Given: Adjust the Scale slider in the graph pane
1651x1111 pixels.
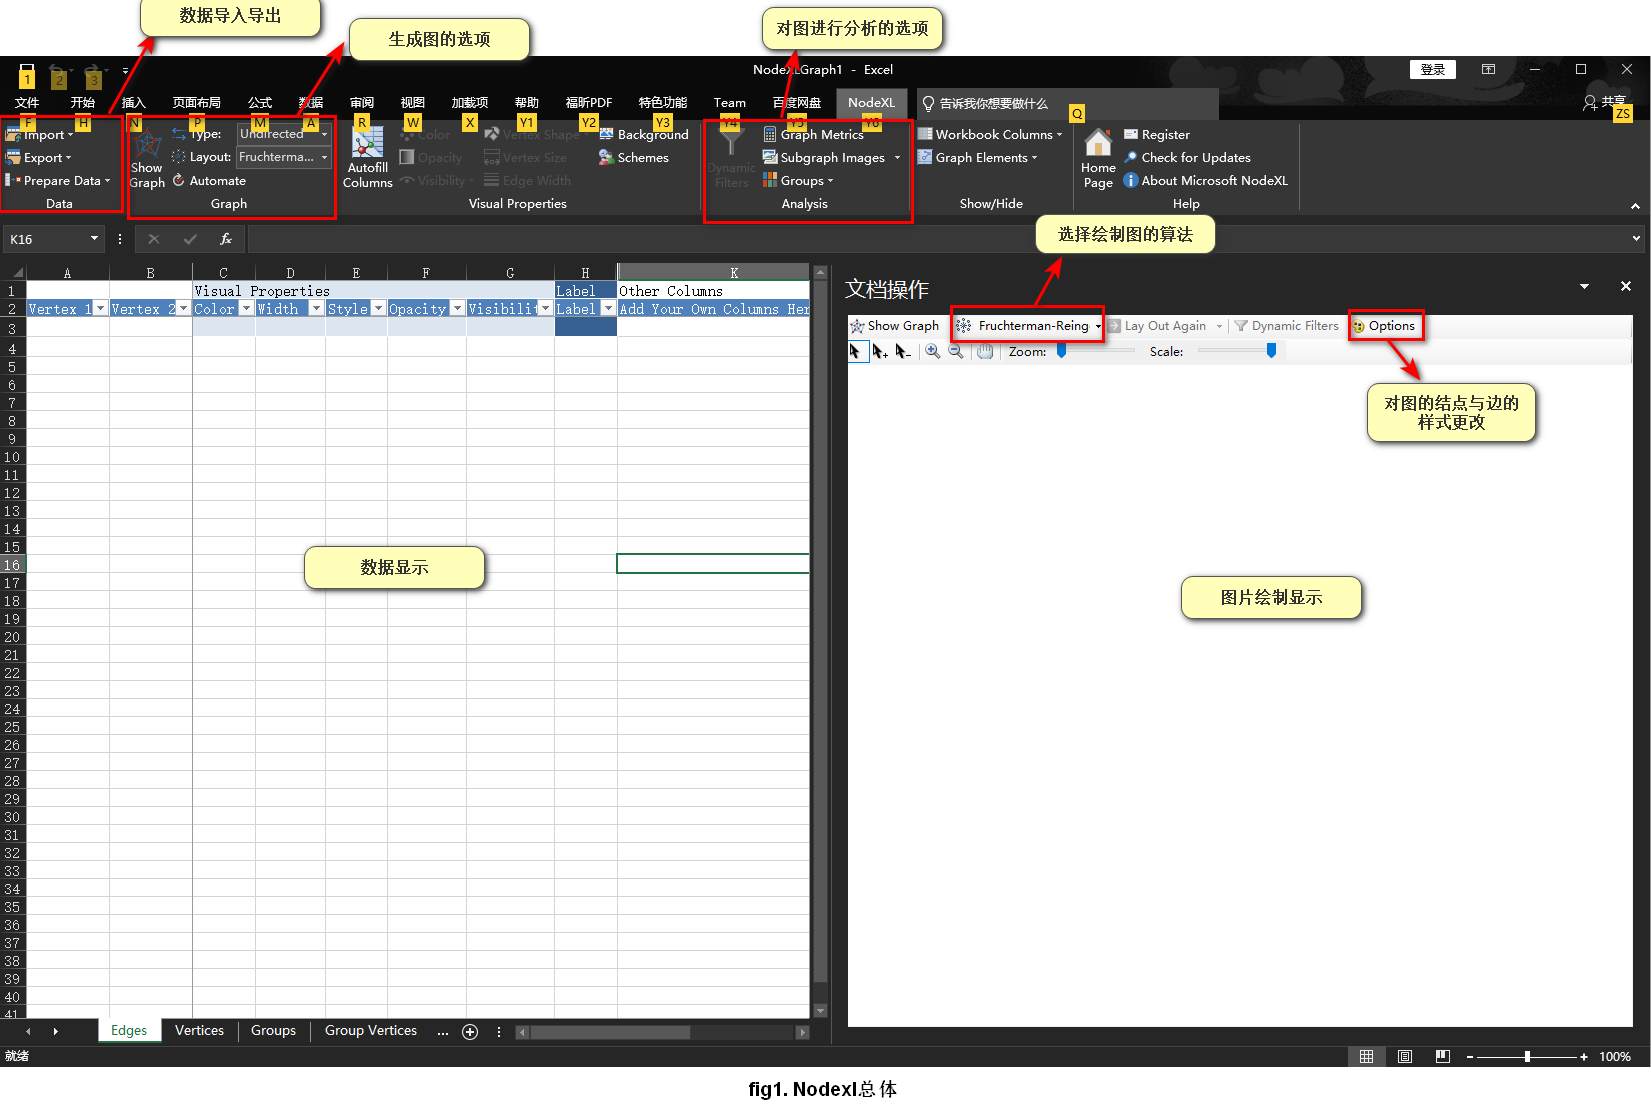Looking at the screenshot, I should coord(1237,351).
